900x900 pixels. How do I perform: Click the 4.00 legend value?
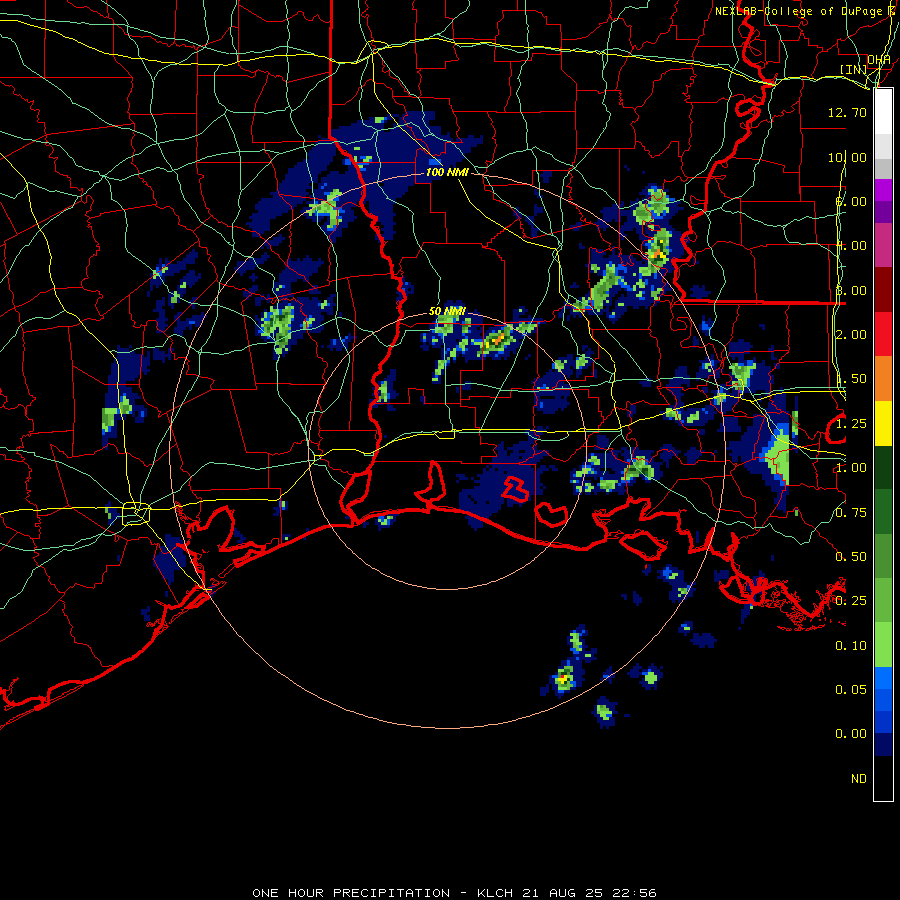pyautogui.click(x=851, y=246)
